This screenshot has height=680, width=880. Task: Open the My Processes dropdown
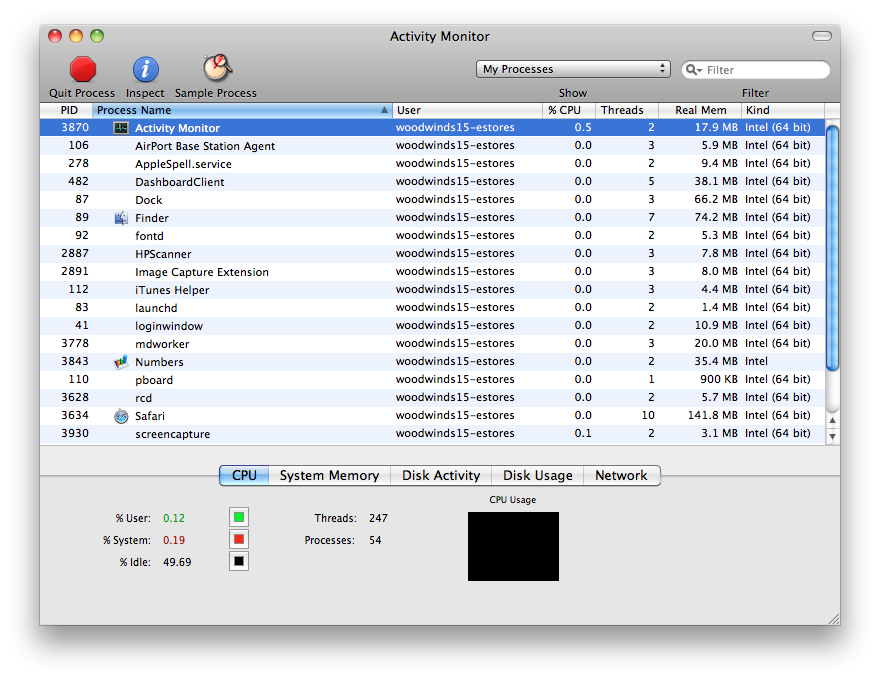pyautogui.click(x=572, y=68)
